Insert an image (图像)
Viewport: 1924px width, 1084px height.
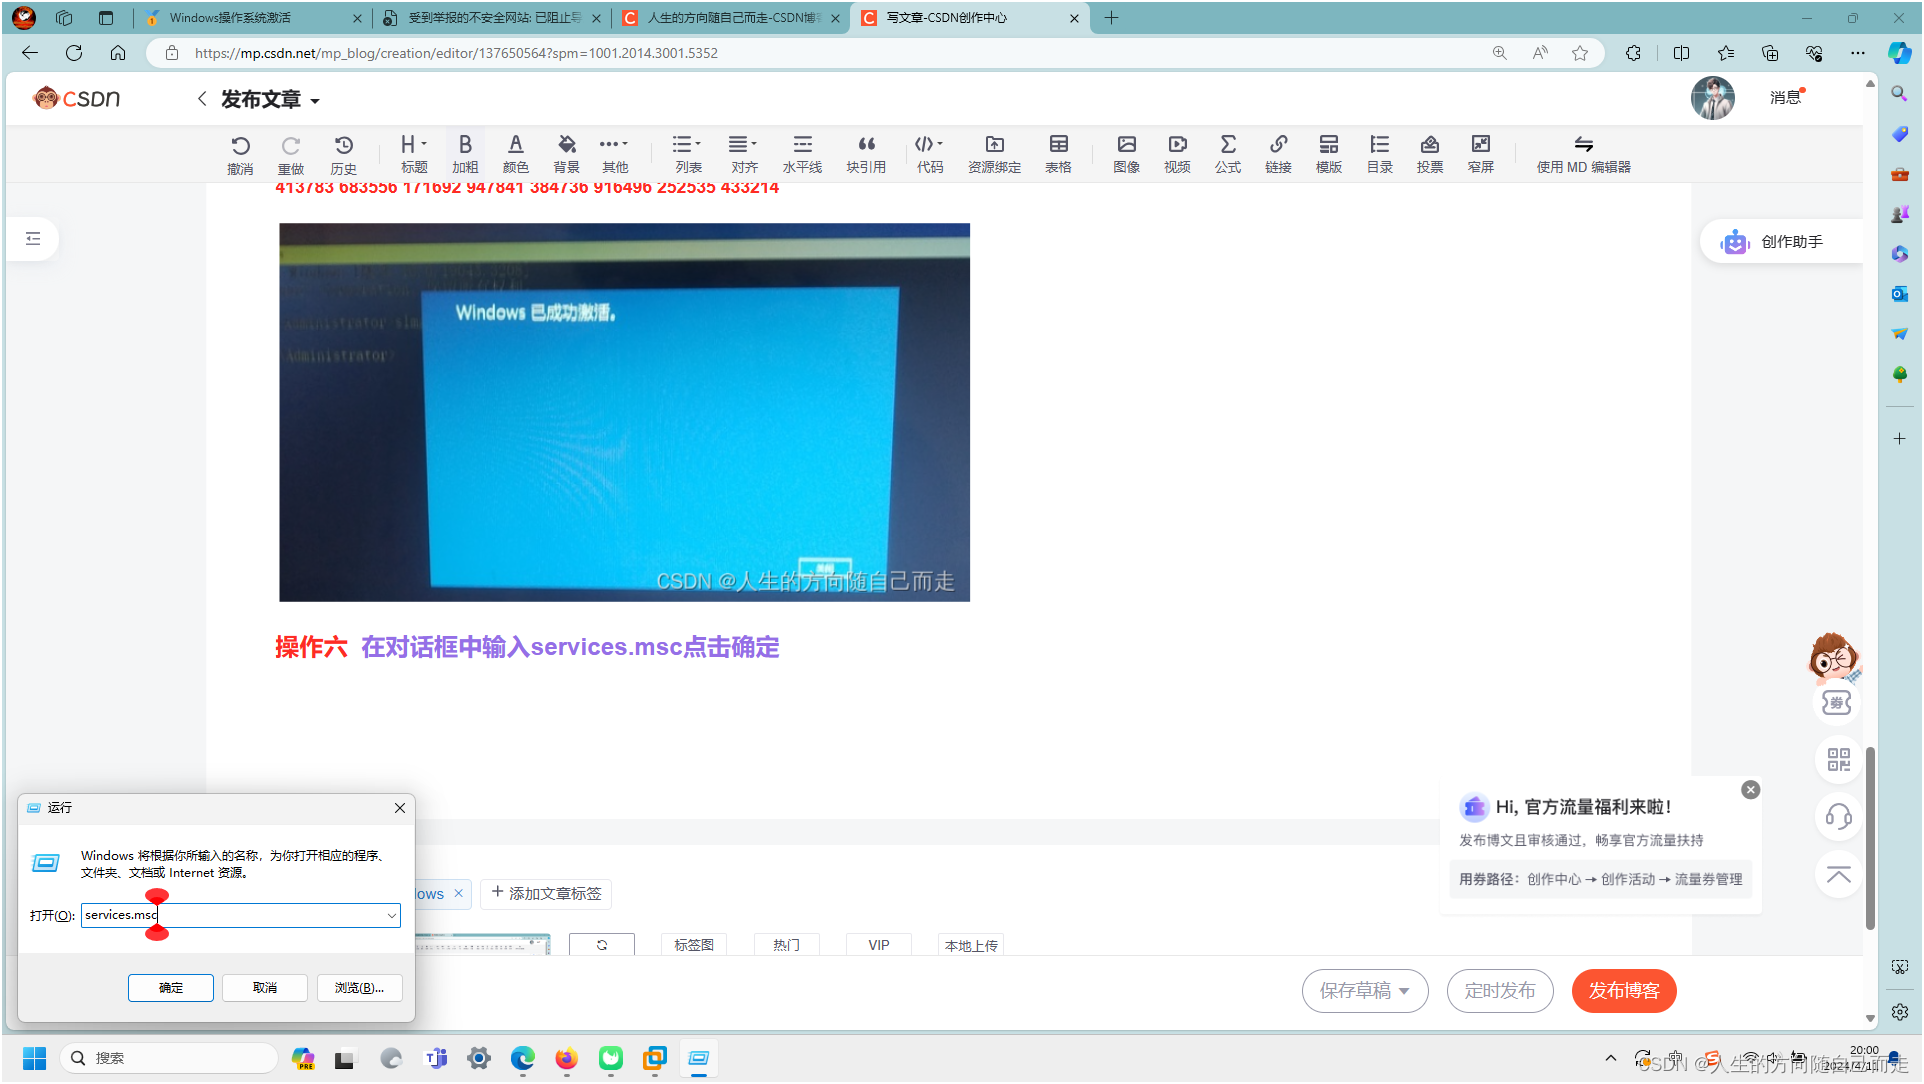coord(1126,154)
